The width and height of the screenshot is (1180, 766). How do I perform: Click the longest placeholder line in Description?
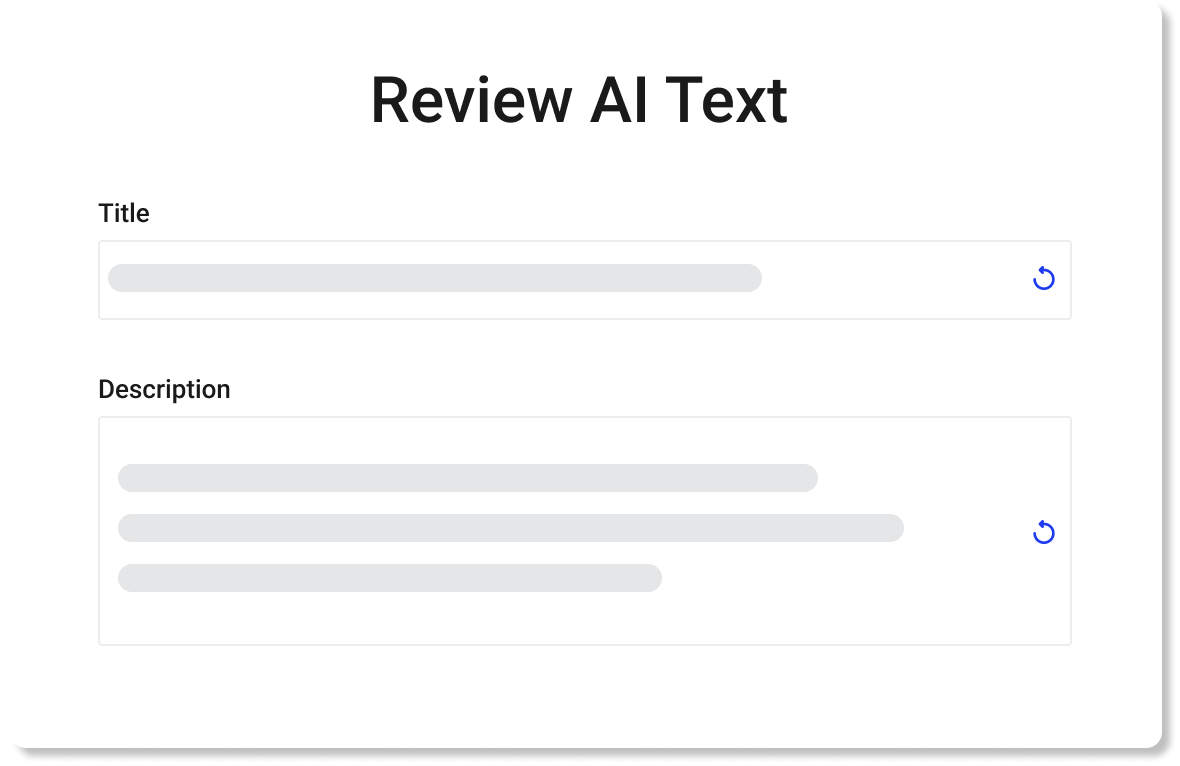pos(510,528)
